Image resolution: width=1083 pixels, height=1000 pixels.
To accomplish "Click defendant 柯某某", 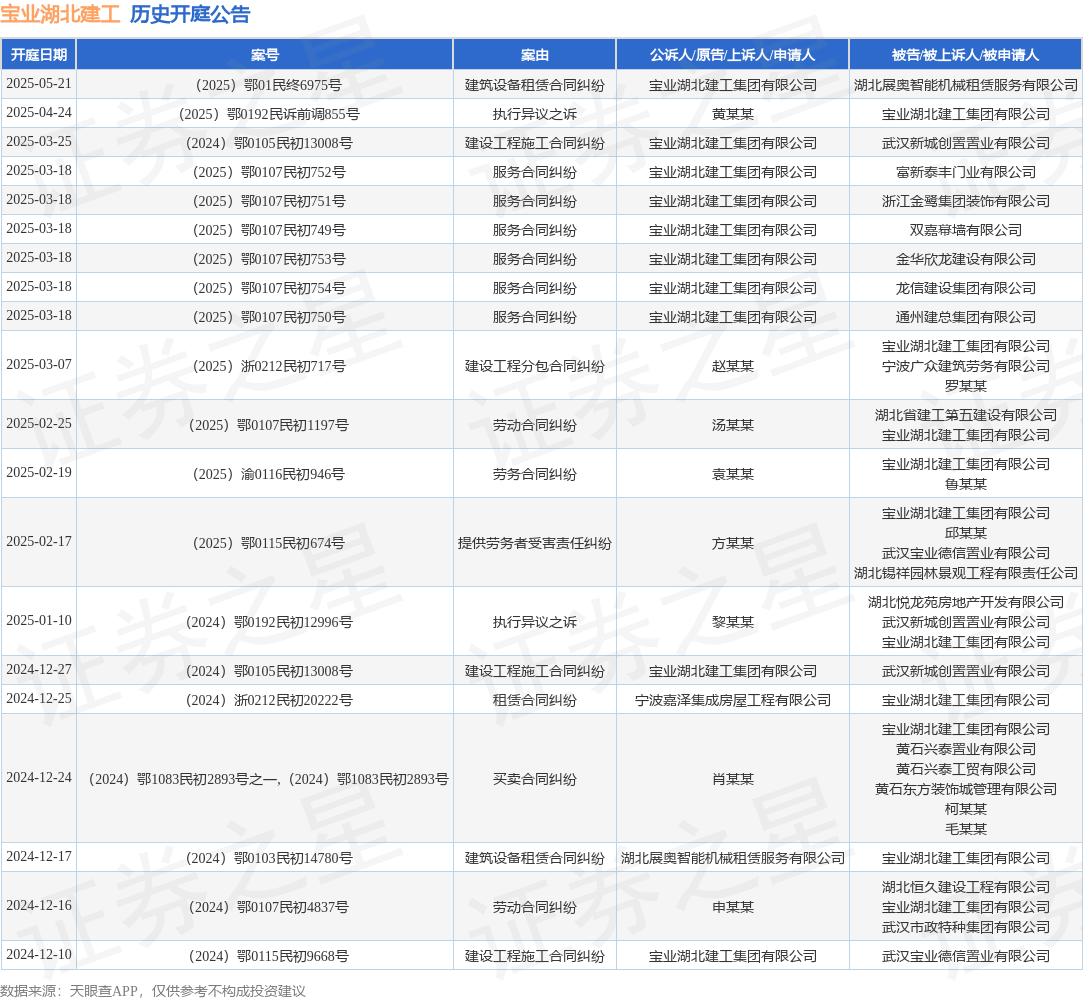I will tap(966, 809).
